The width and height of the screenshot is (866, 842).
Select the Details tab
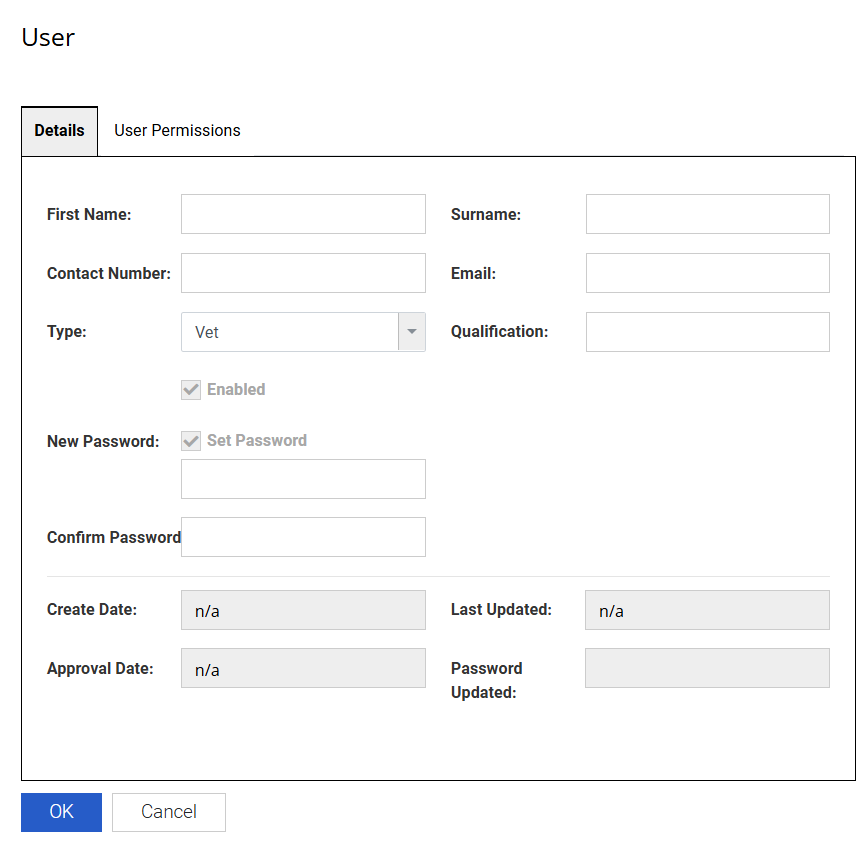click(x=59, y=131)
